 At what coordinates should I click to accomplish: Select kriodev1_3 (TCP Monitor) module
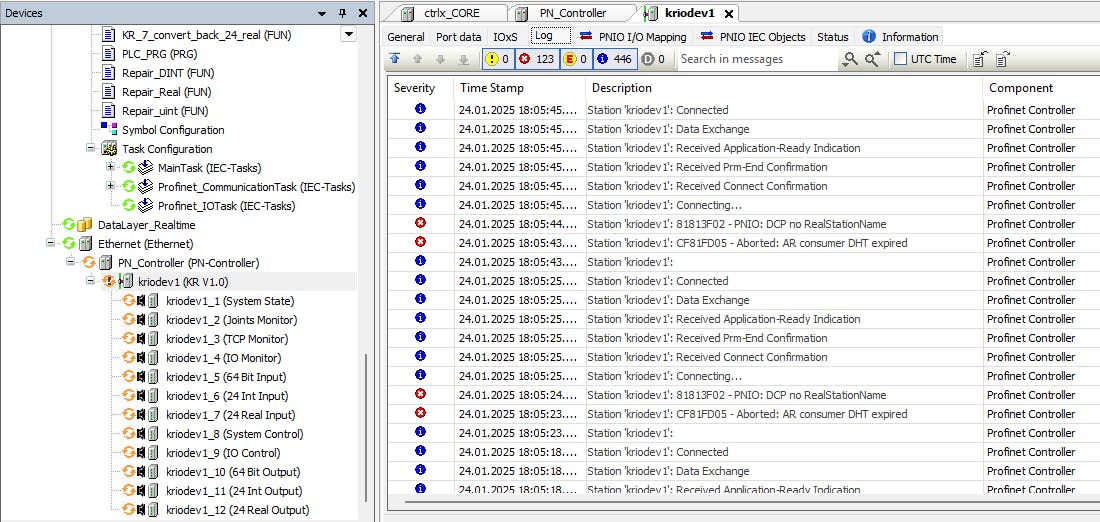pos(226,339)
